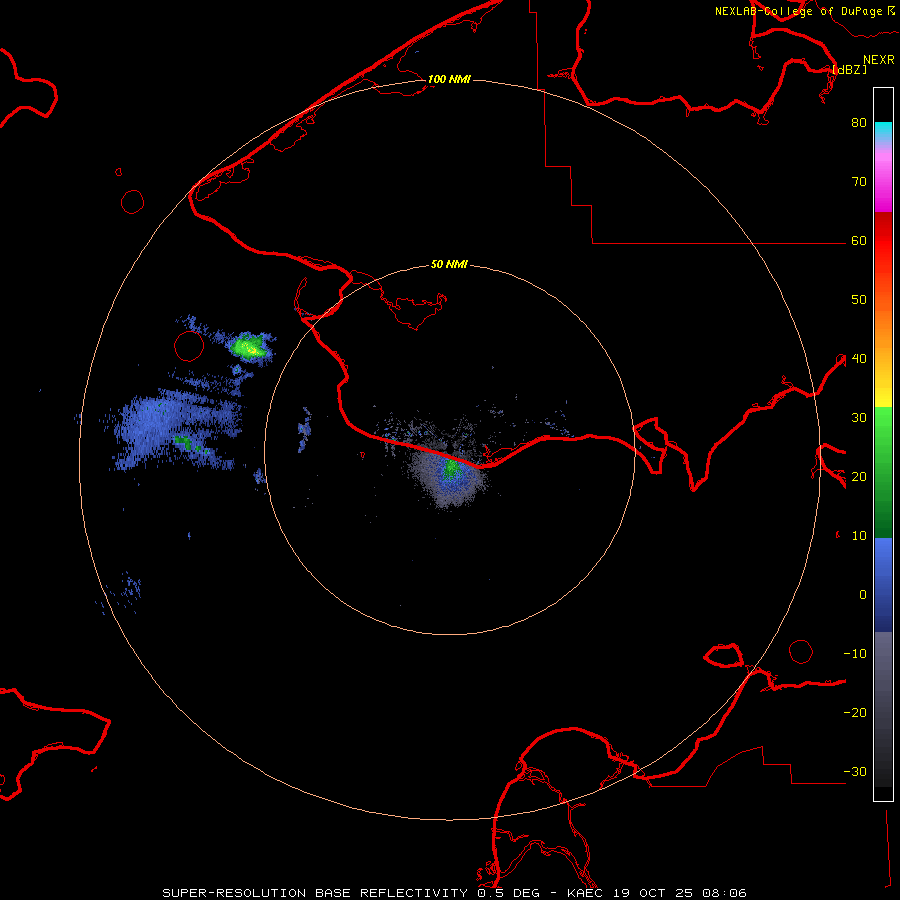Select the 40 value on dBZ scale
This screenshot has width=900, height=900.
[x=859, y=359]
